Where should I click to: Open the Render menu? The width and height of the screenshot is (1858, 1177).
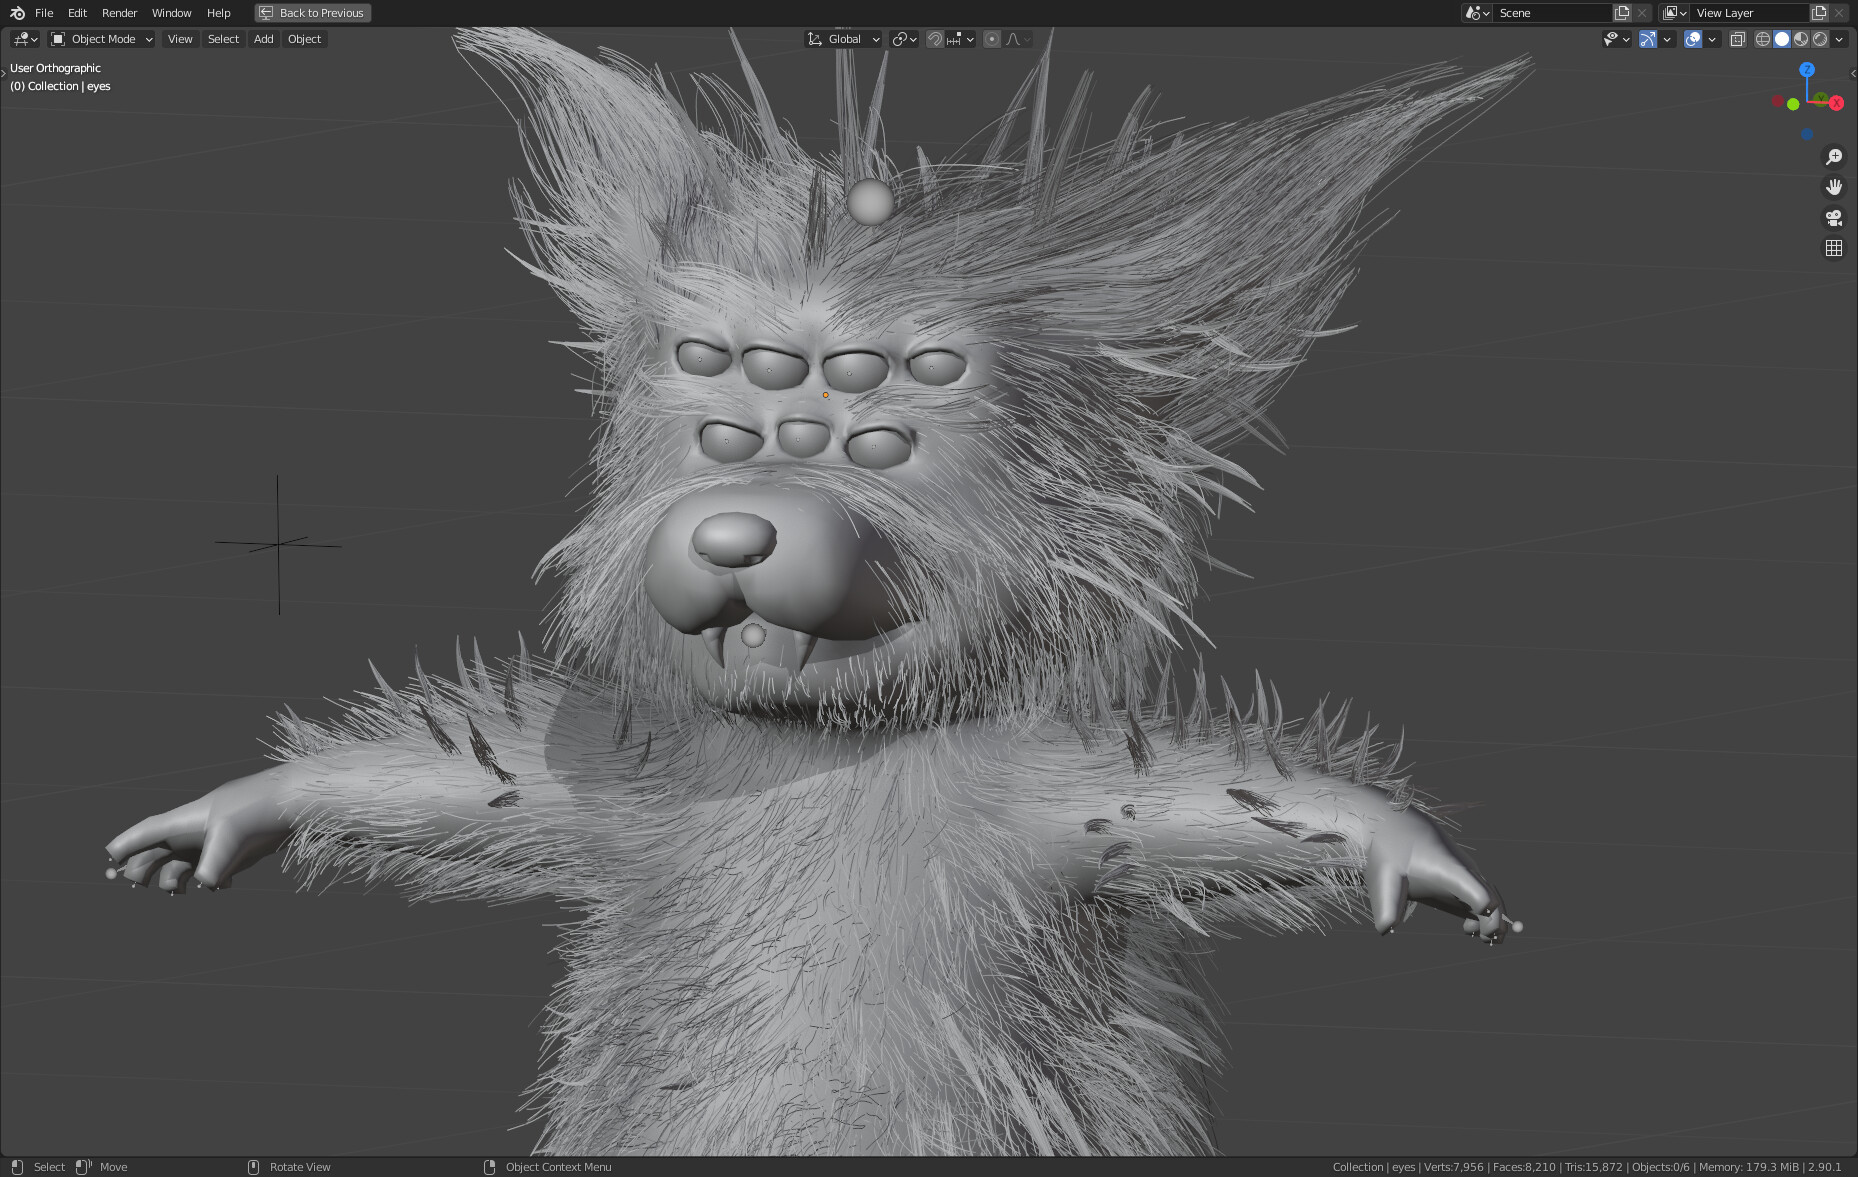coord(119,12)
